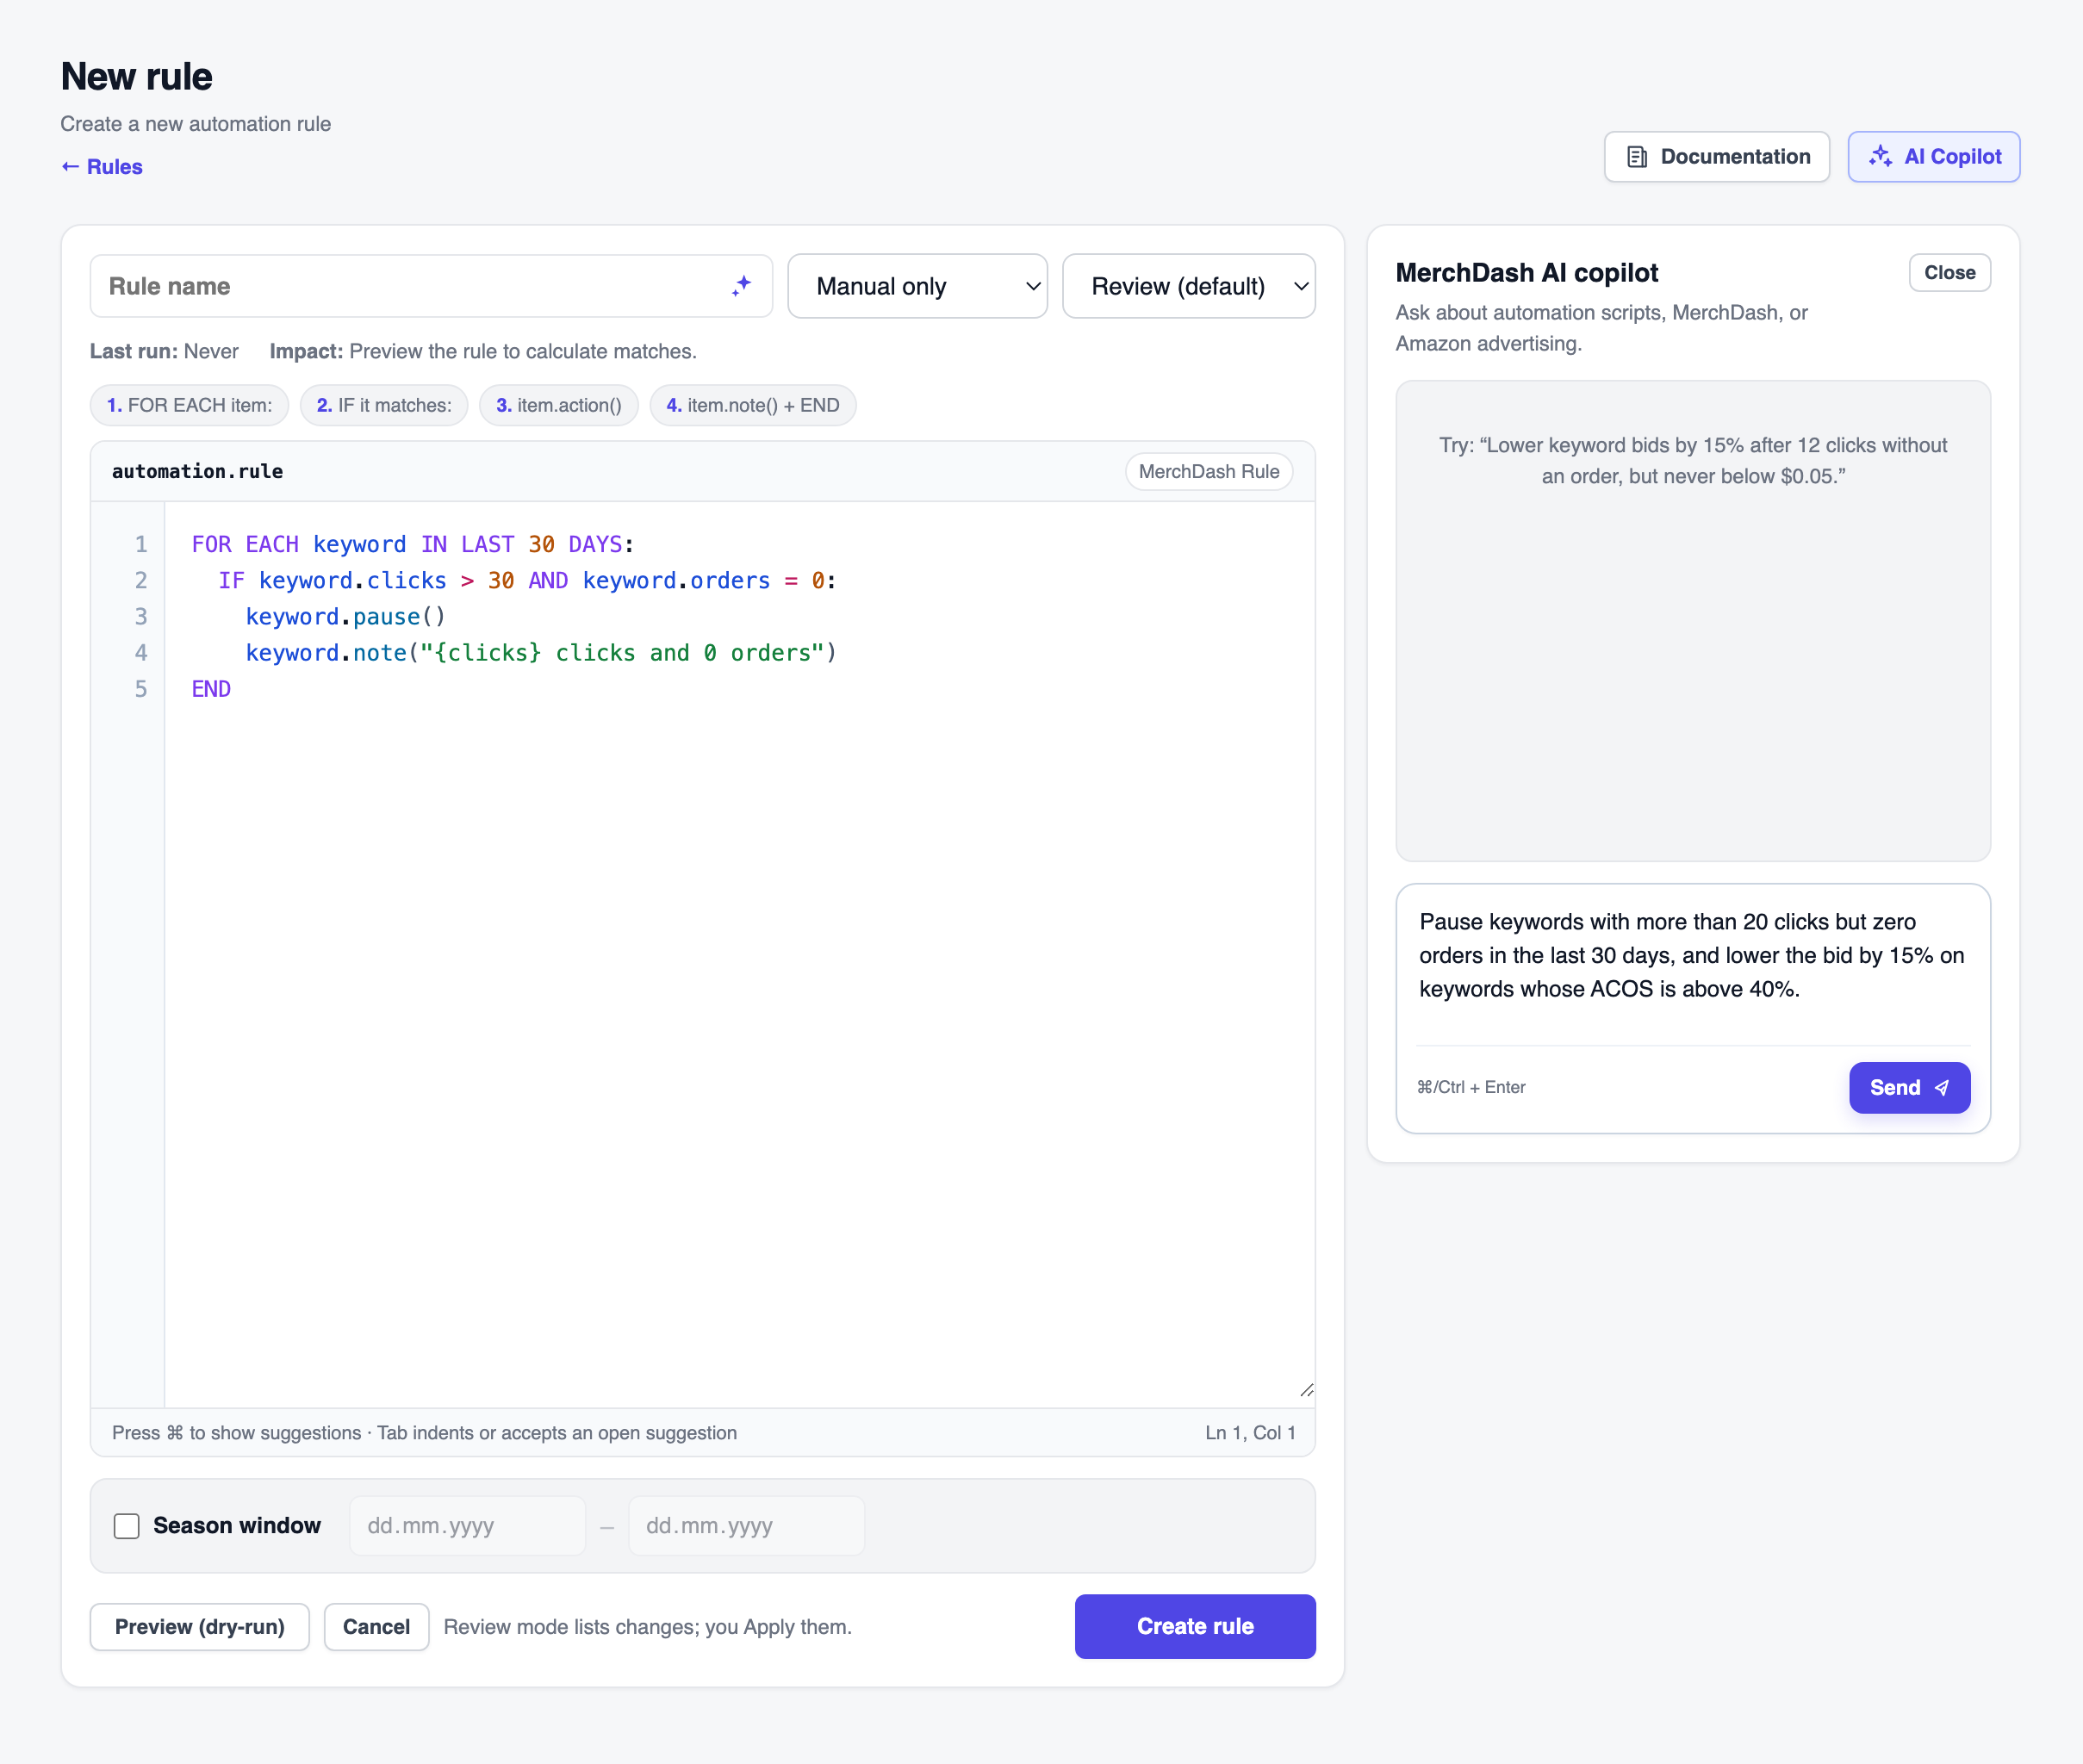Click the back arrow beside Rules
Screen dimensions: 2083x1764
[x=70, y=166]
